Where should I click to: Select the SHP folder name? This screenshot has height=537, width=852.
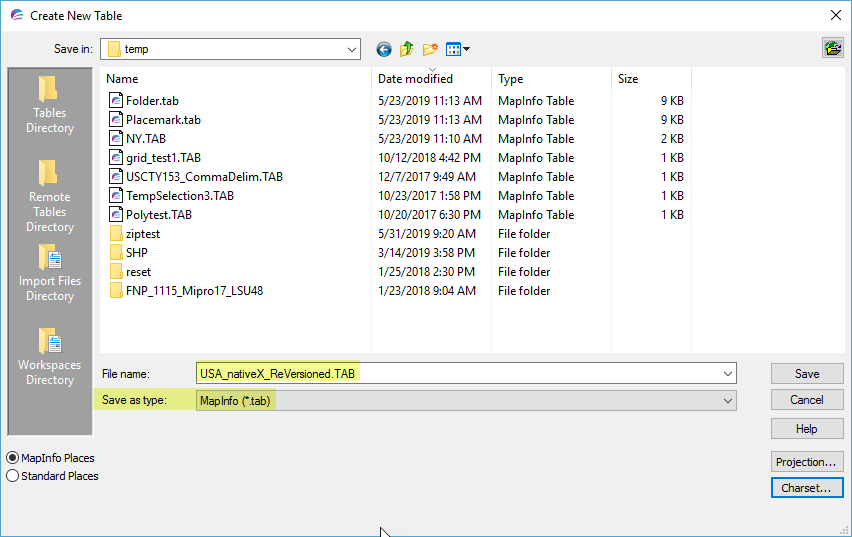136,253
